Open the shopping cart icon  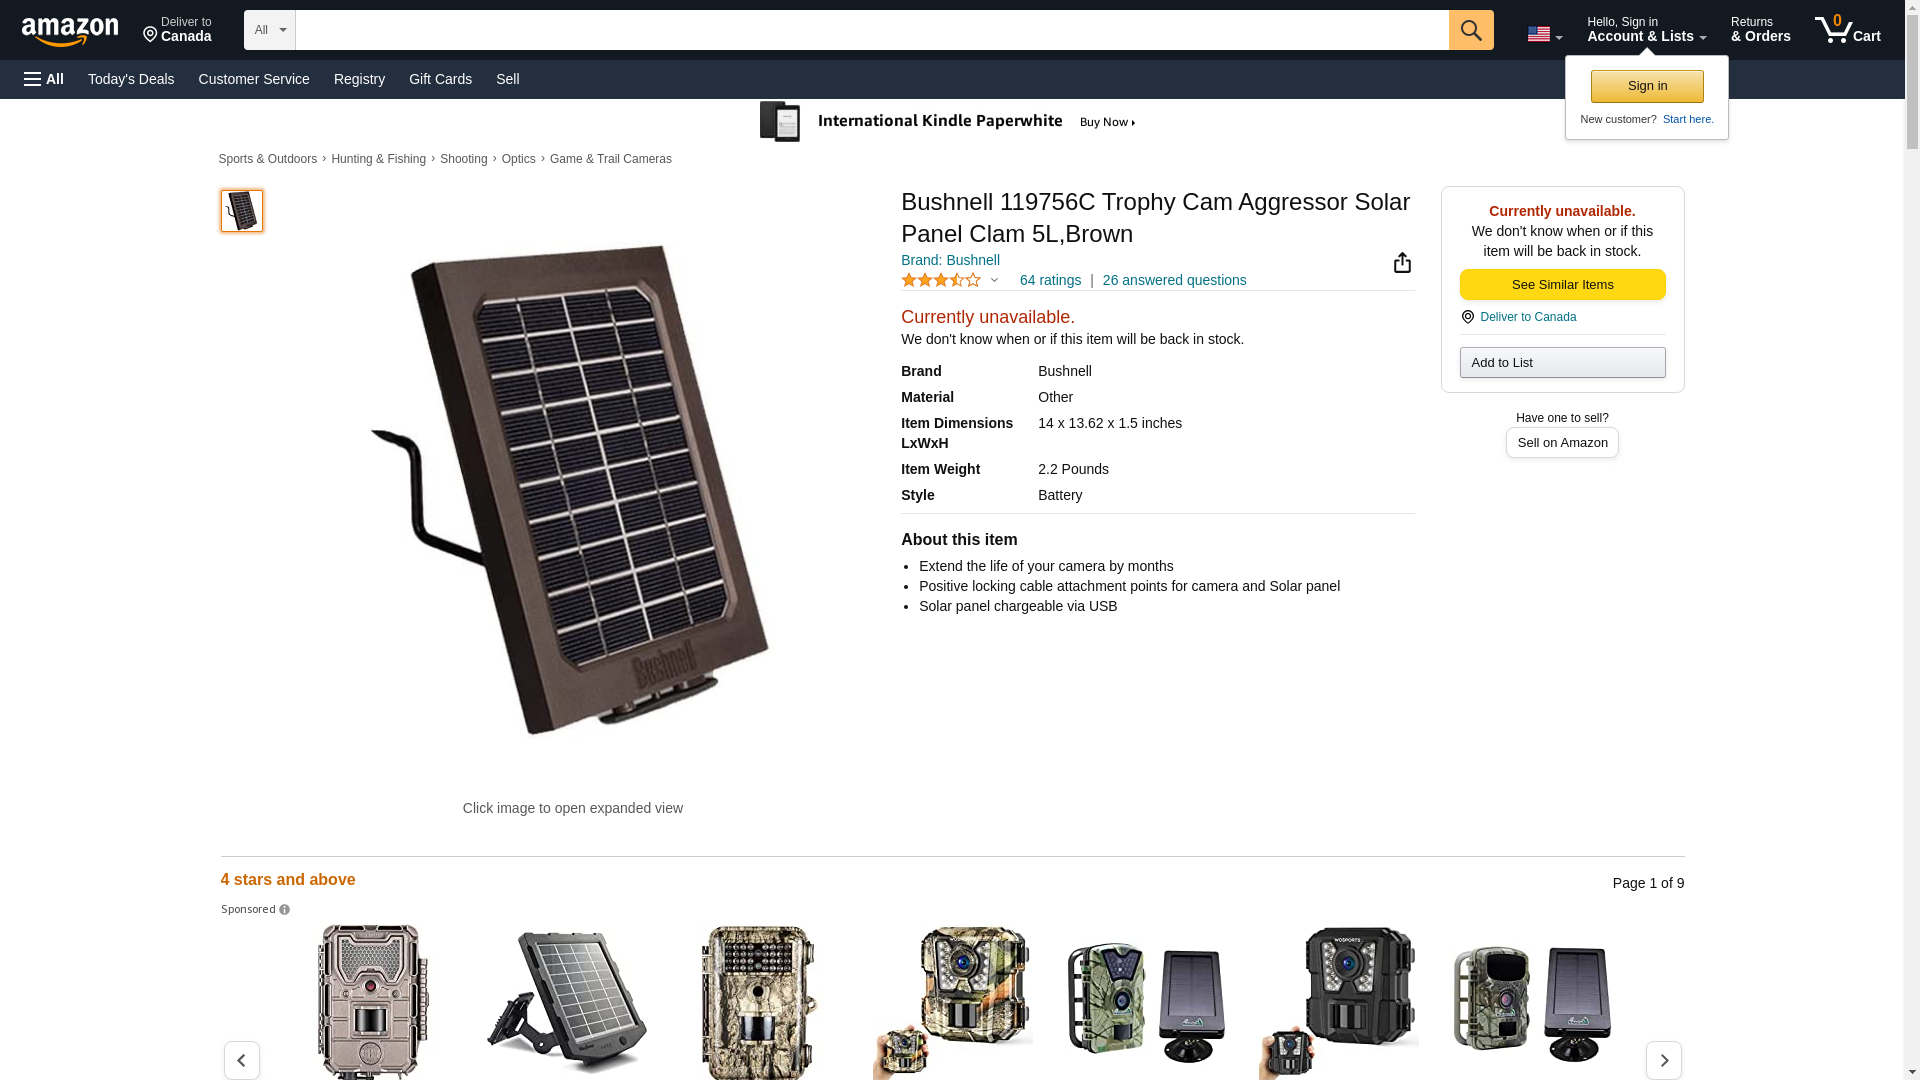coord(1847,30)
